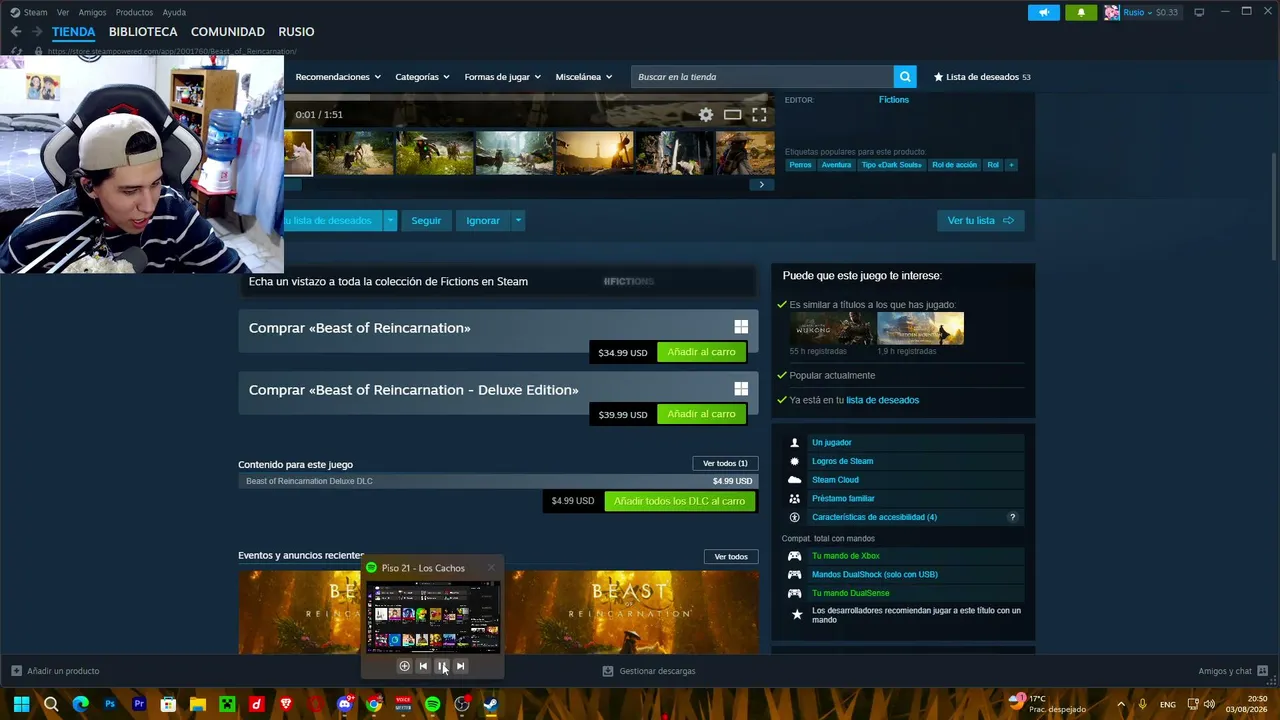Add Beast of Reincarnation $34.99 to cart
The height and width of the screenshot is (720, 1280).
tap(701, 352)
